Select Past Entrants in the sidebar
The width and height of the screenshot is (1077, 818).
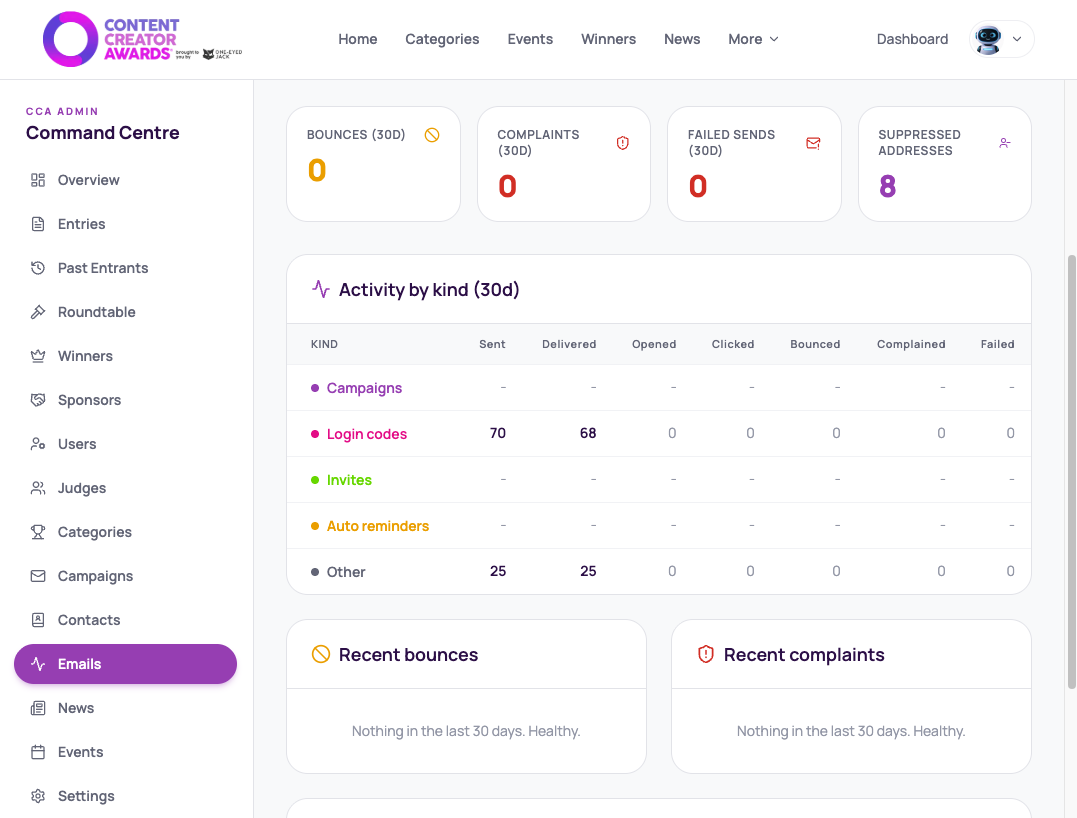point(125,268)
